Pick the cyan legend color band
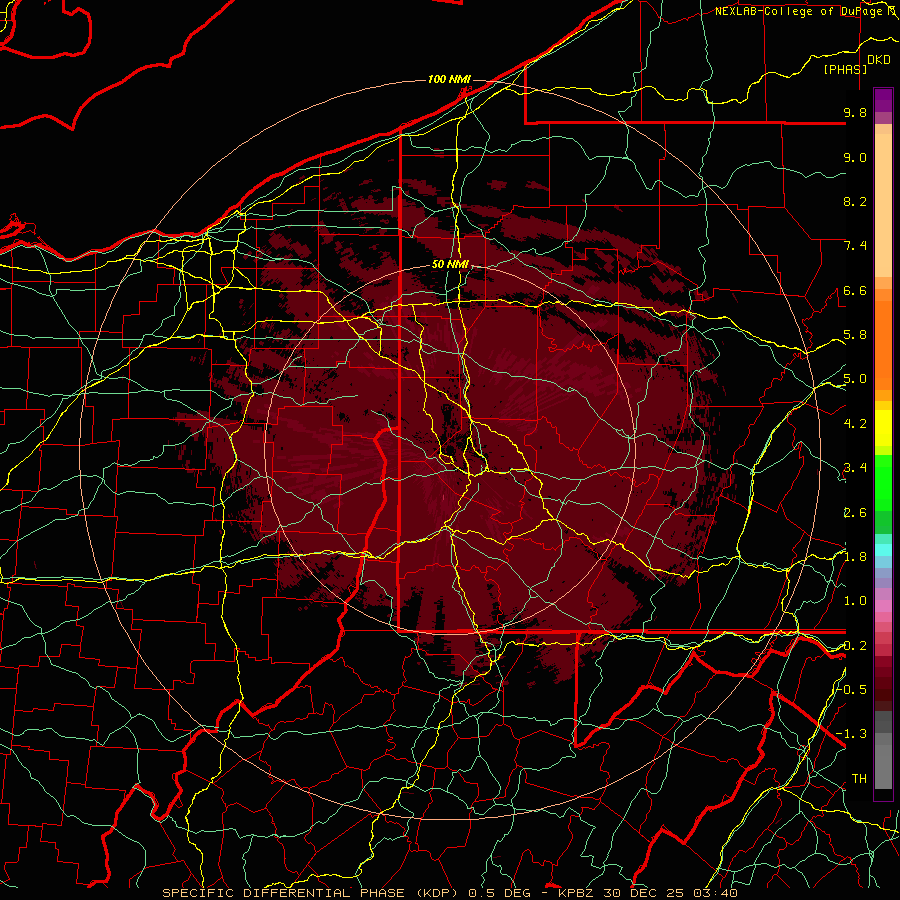Viewport: 900px width, 900px height. 883,549
